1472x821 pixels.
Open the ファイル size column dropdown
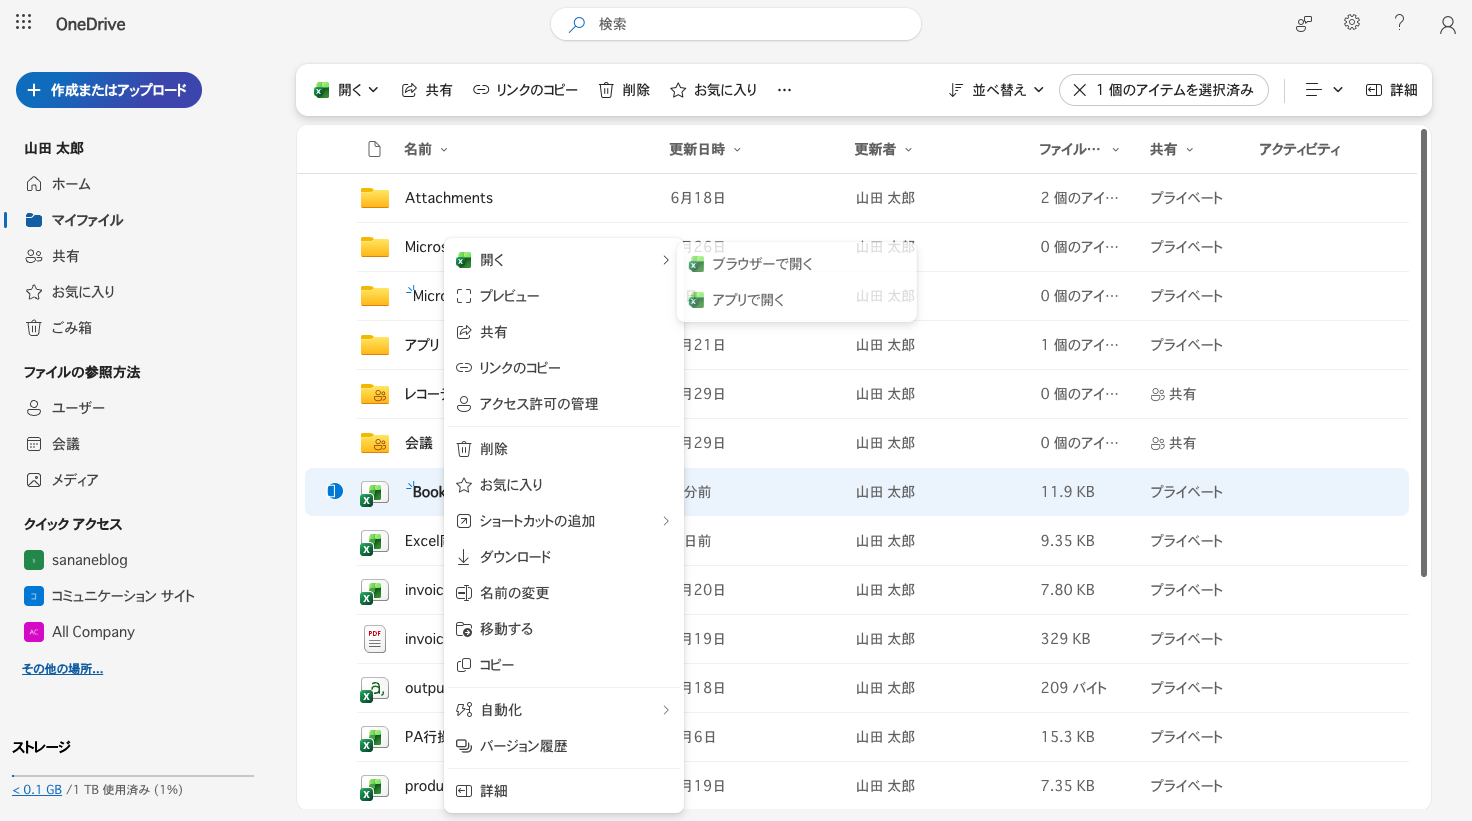(1079, 149)
